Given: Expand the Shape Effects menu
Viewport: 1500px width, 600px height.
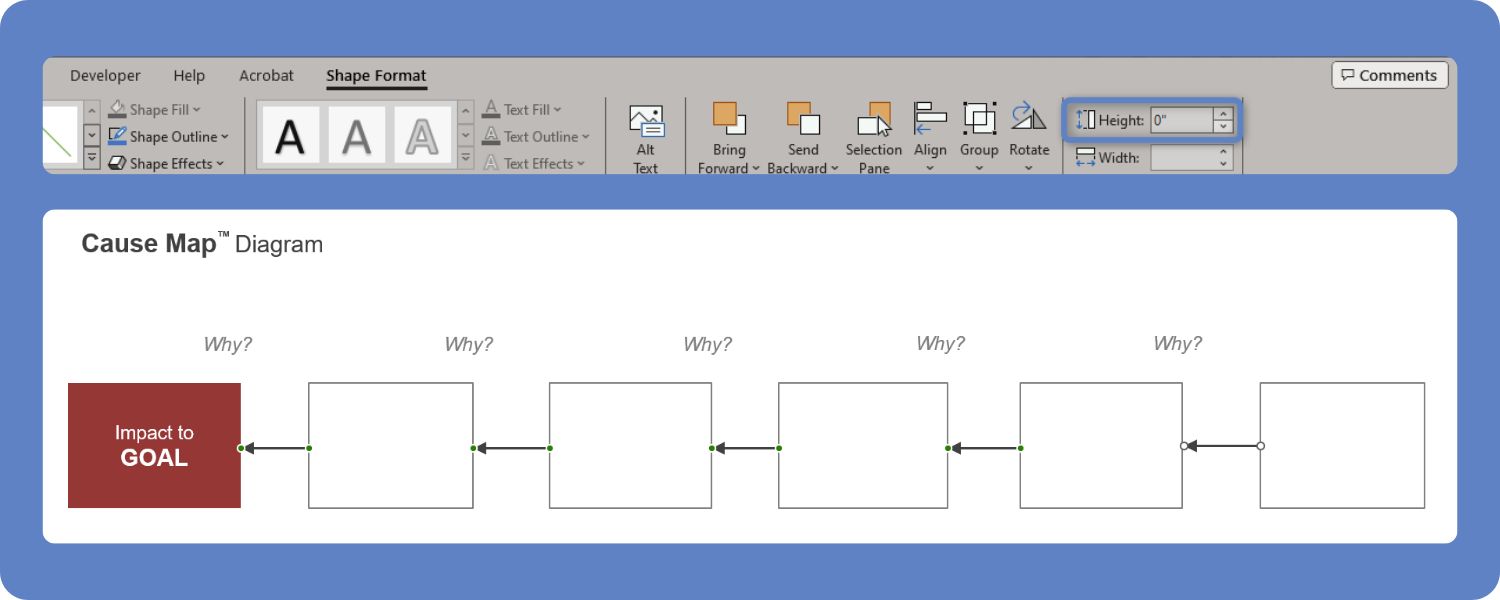Looking at the screenshot, I should click(x=167, y=163).
